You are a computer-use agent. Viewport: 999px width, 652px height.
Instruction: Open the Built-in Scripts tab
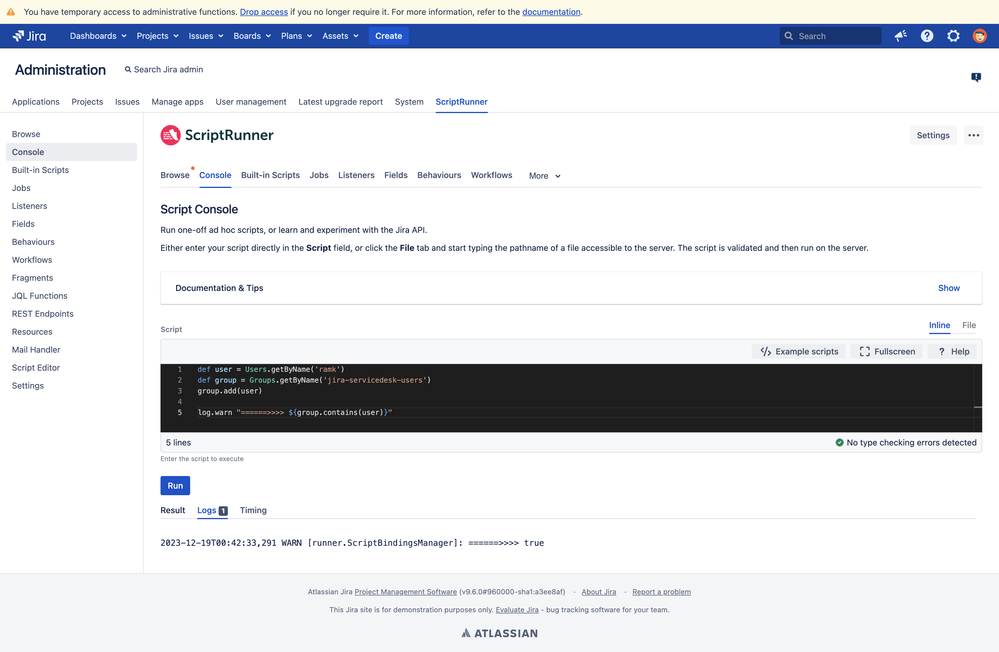[270, 175]
